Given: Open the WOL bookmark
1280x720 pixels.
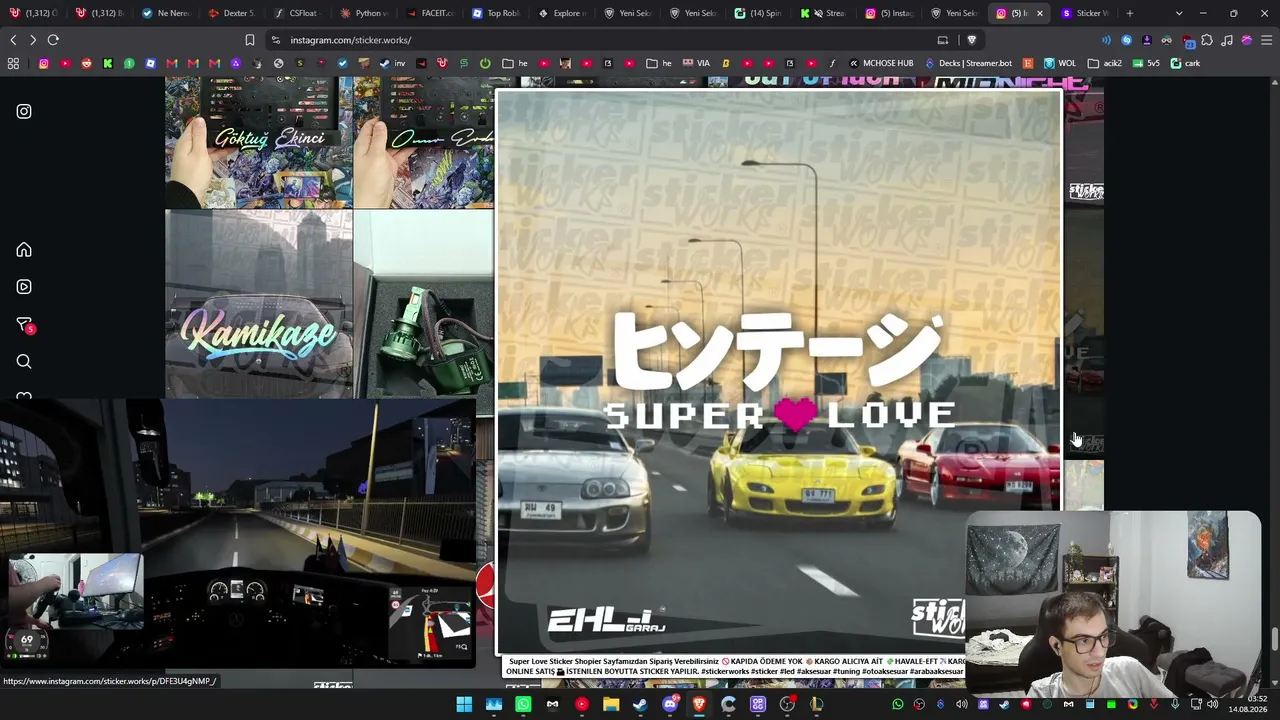Looking at the screenshot, I should point(1060,63).
